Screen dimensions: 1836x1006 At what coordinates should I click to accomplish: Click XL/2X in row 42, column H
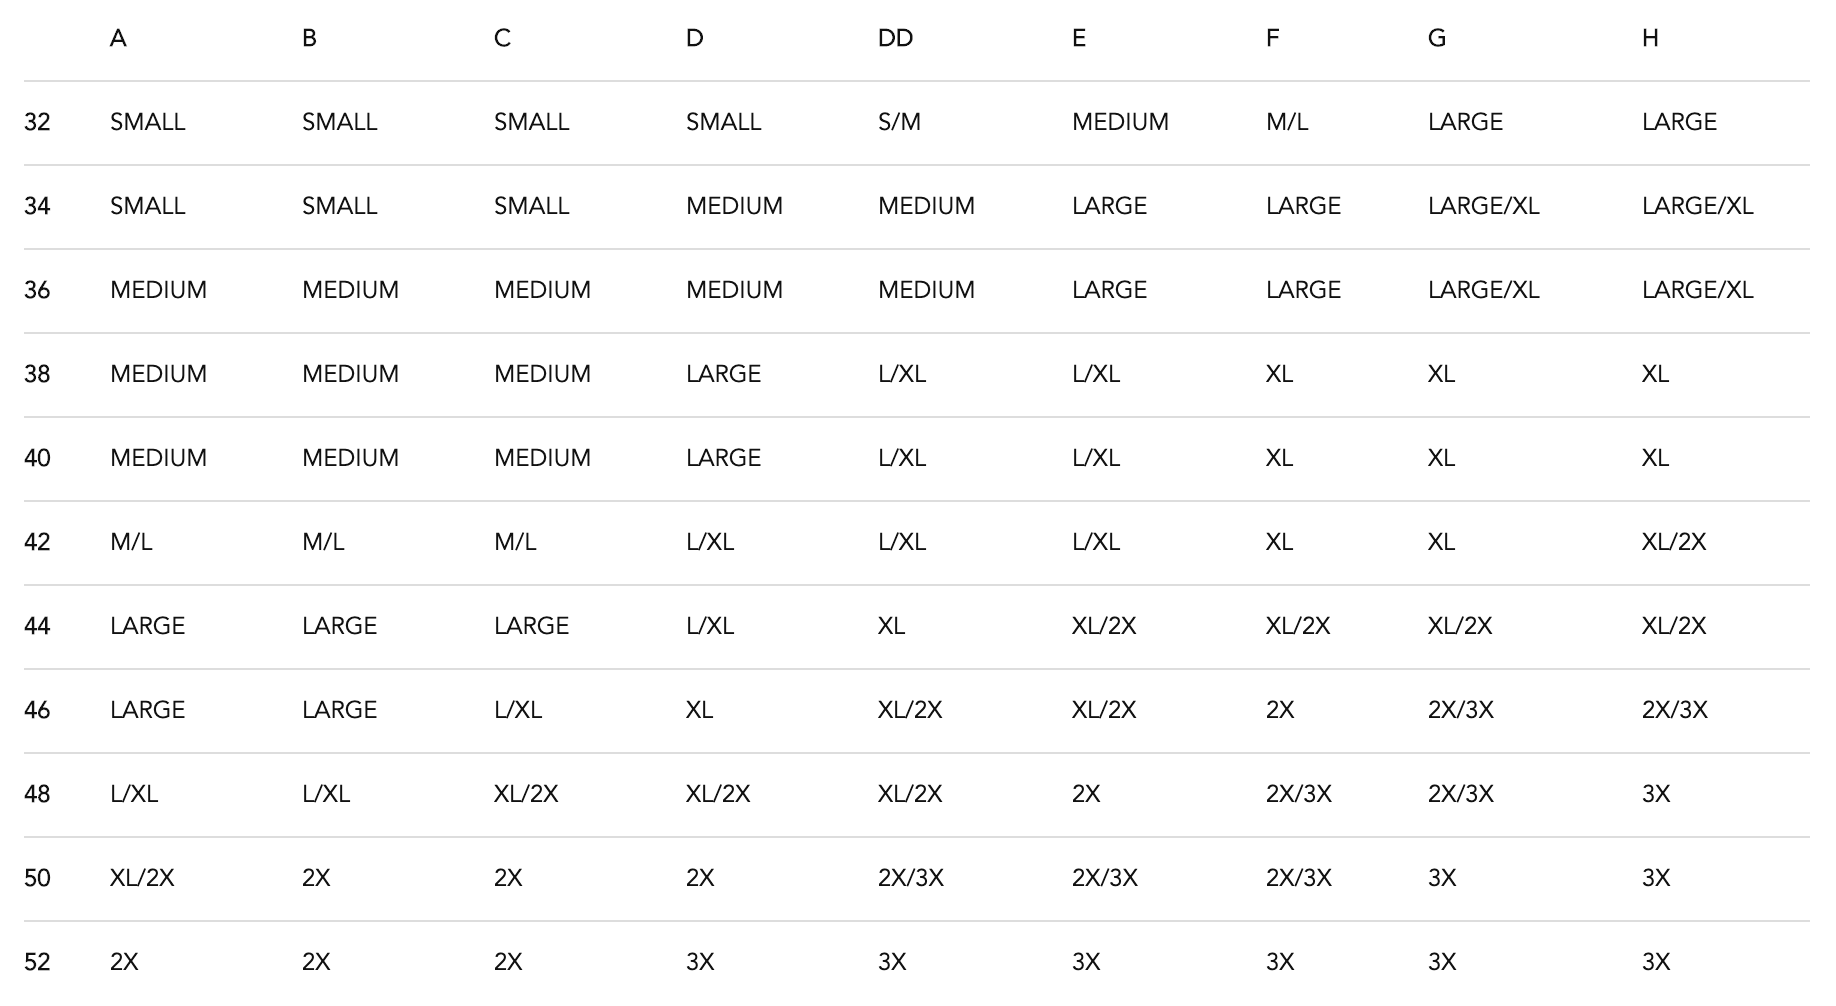tap(1674, 542)
